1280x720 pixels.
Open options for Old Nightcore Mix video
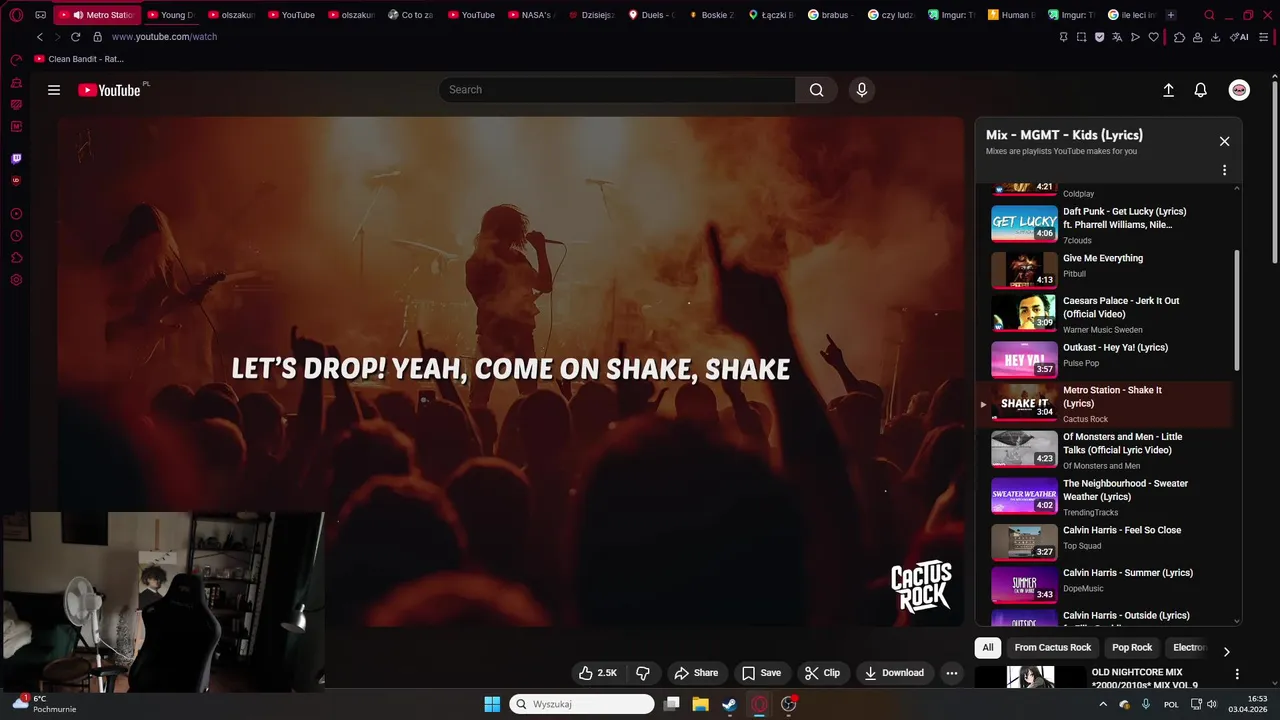(1237, 675)
